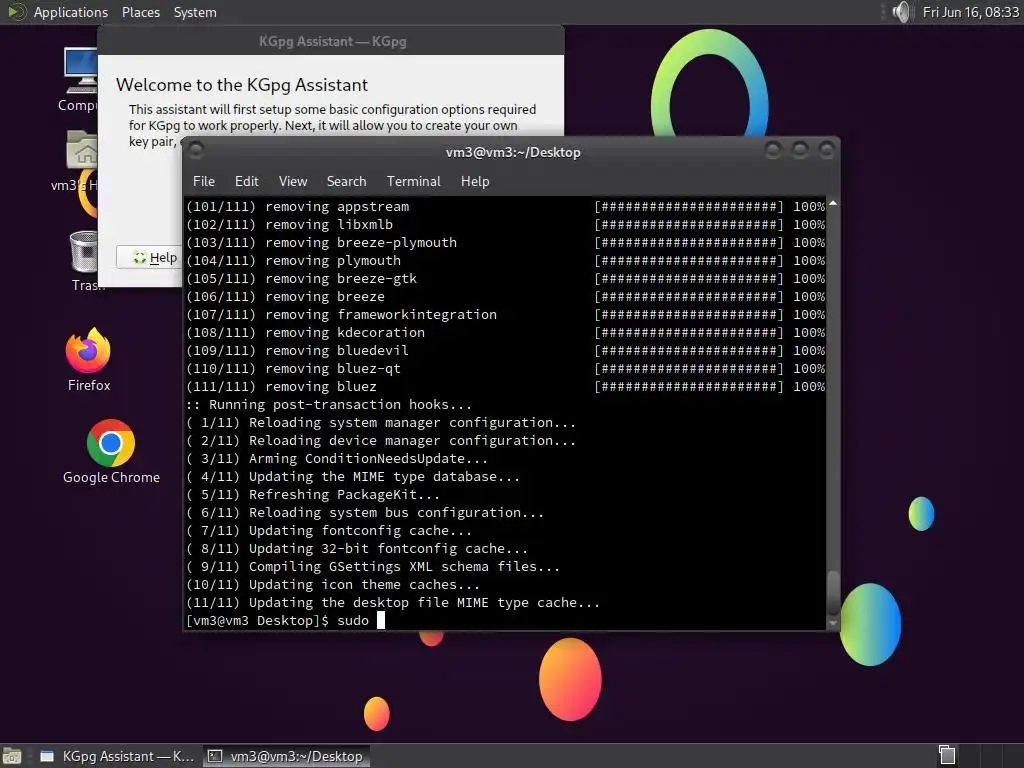This screenshot has width=1024, height=768.
Task: Open the Google Chrome desktop icon
Action: 111,452
